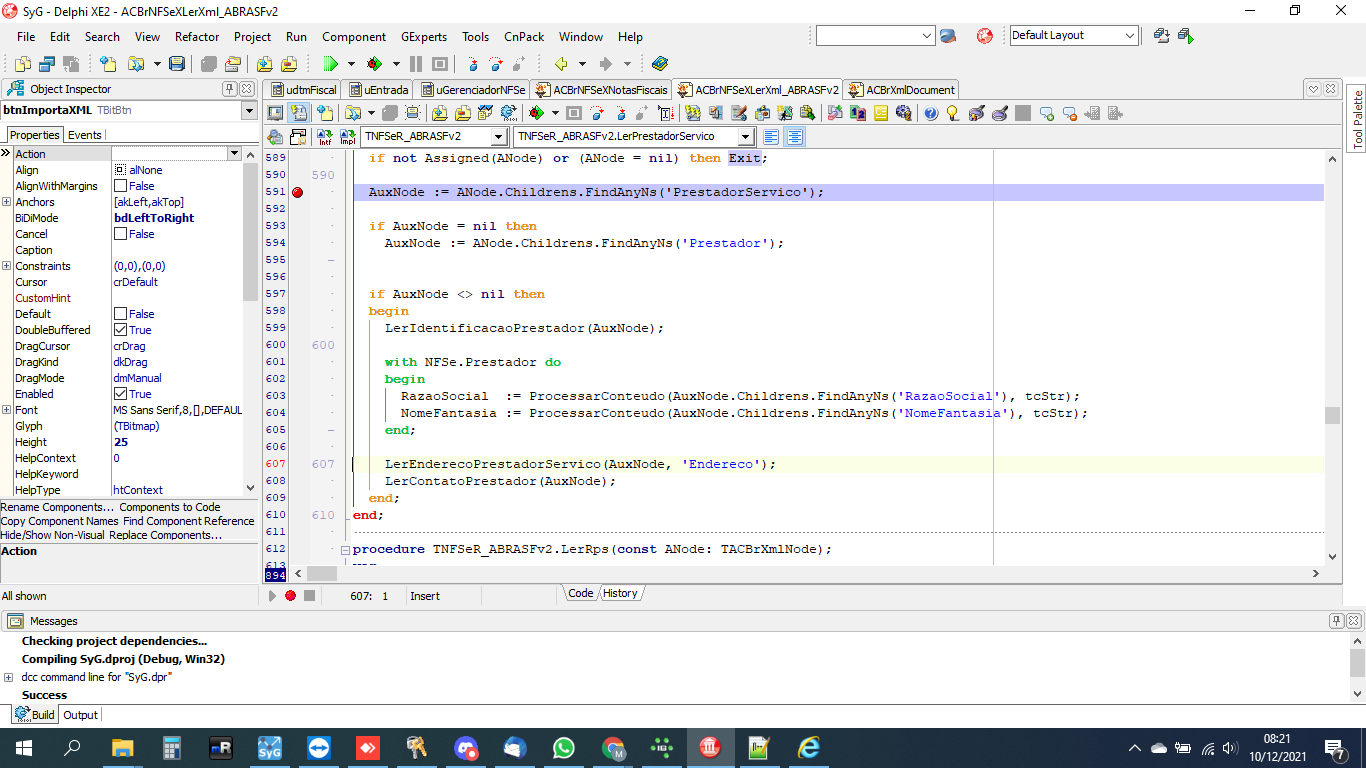Jump to Impl section icon

click(347, 137)
